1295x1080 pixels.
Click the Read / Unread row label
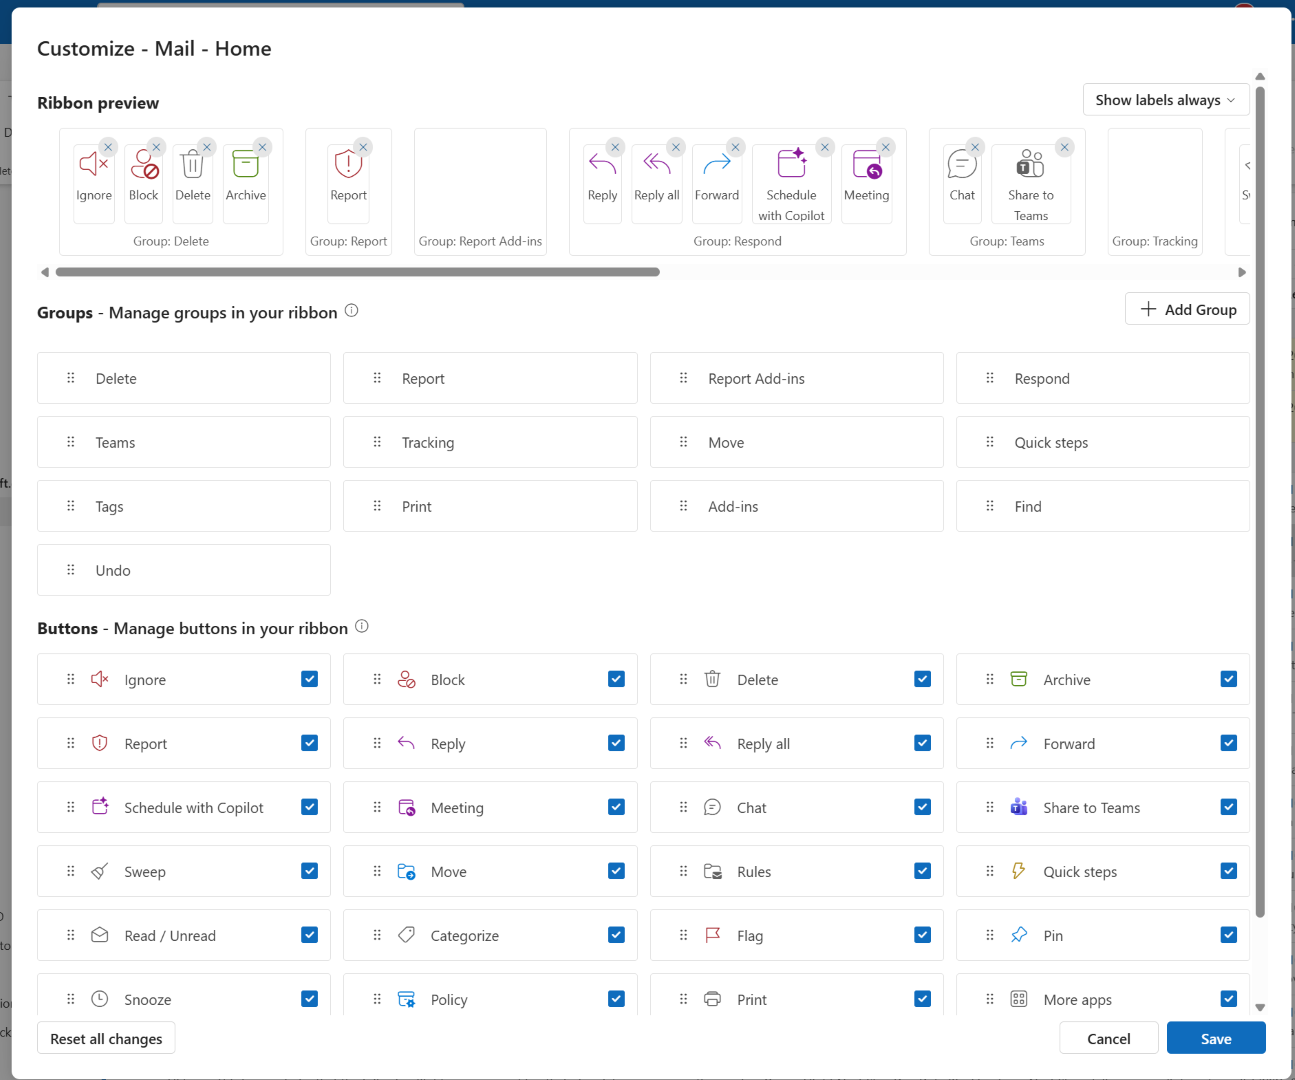tap(170, 936)
